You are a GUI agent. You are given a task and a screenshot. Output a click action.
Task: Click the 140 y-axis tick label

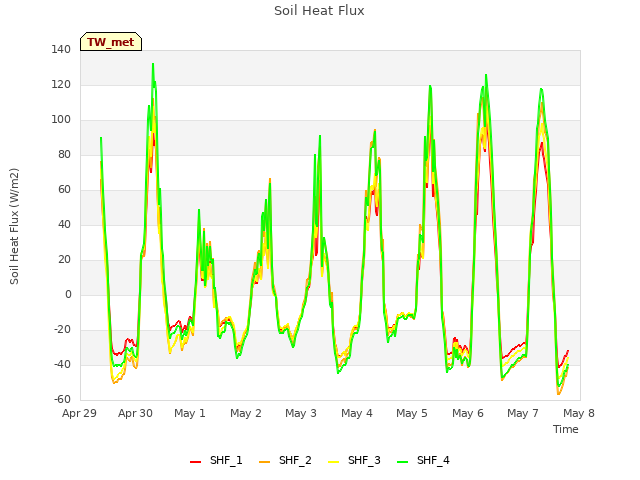[61, 50]
